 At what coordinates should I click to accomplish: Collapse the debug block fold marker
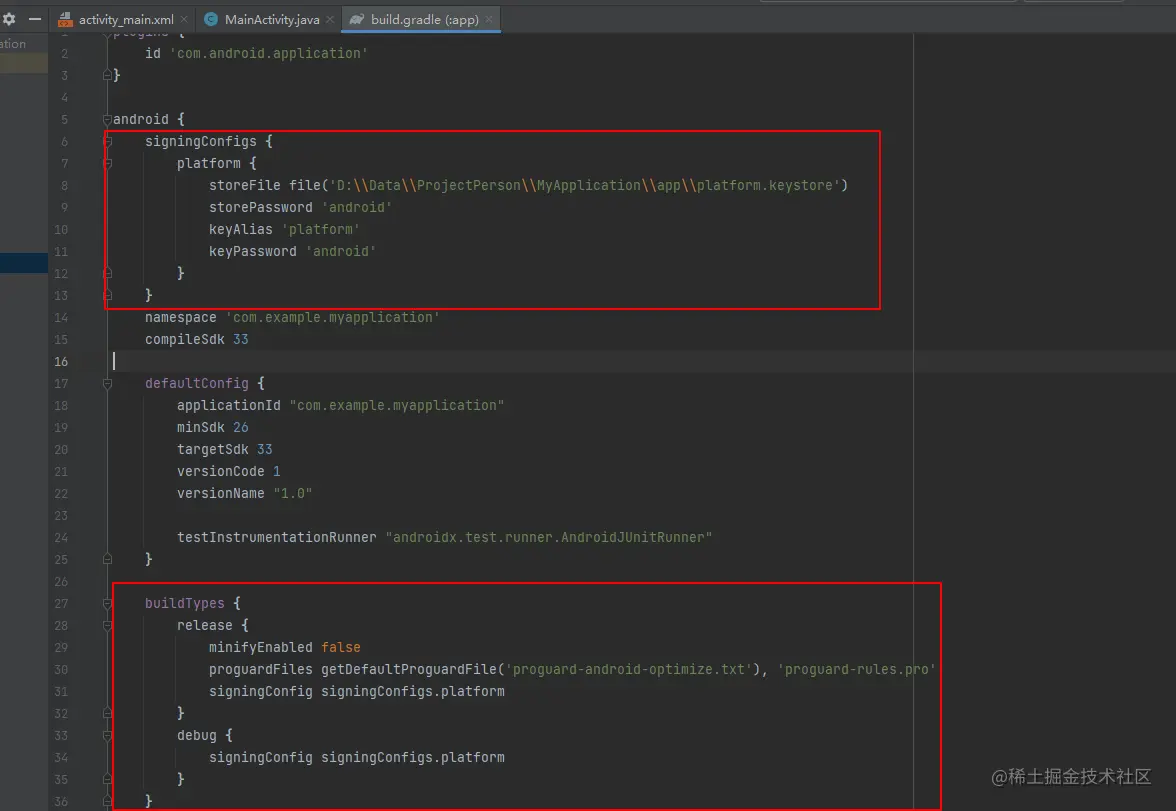point(107,735)
